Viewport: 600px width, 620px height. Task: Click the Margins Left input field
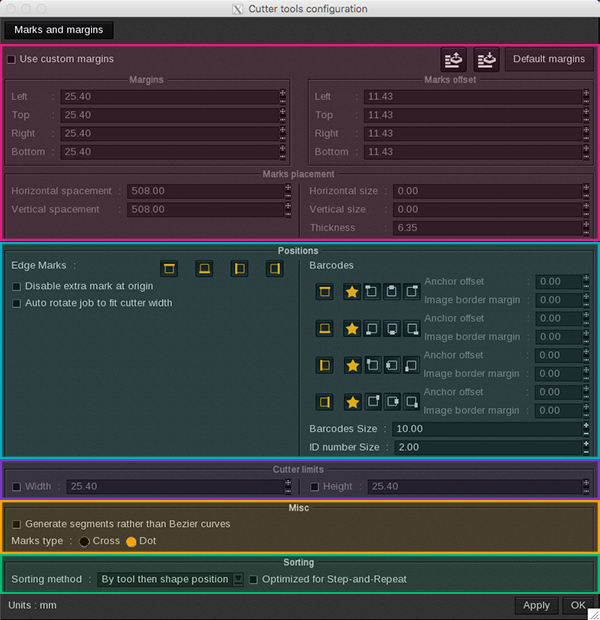tap(170, 96)
